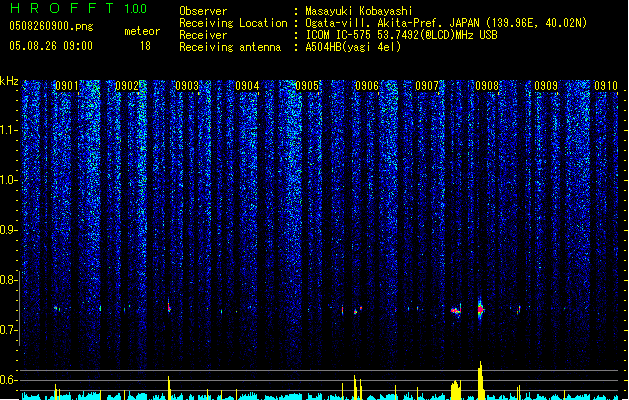This screenshot has height=400, width=629.
Task: Click the 1.1 kHz axis label
Action: click(8, 130)
